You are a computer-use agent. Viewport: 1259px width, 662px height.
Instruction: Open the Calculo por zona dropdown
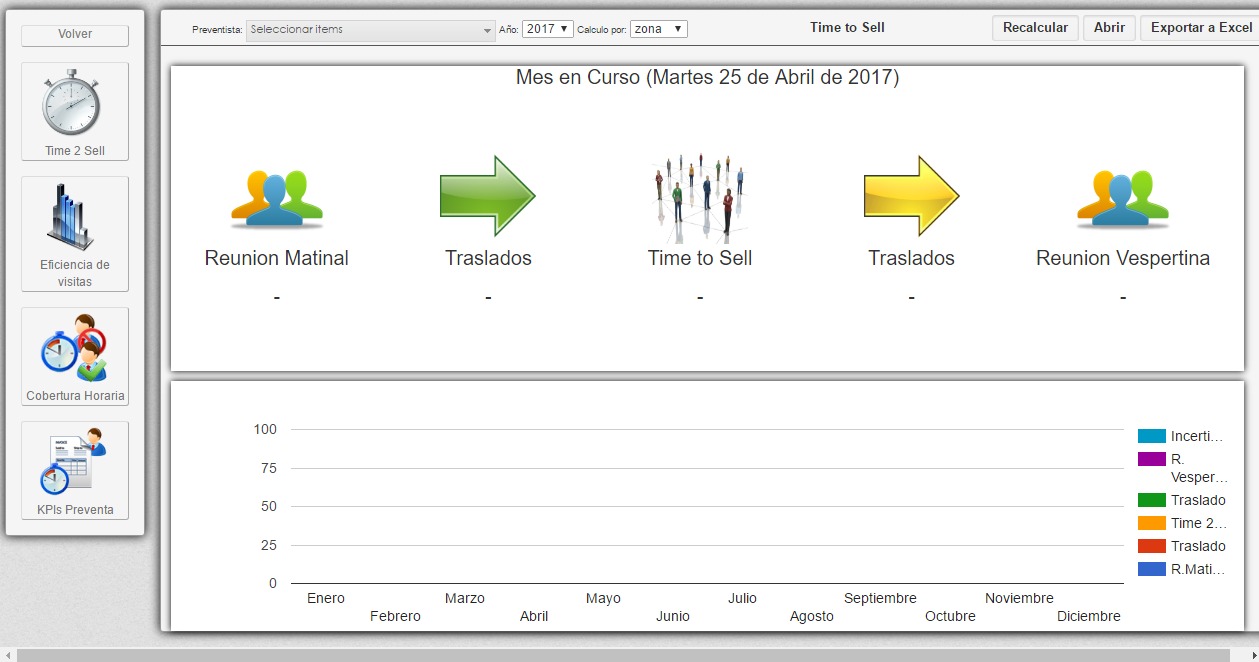click(659, 29)
